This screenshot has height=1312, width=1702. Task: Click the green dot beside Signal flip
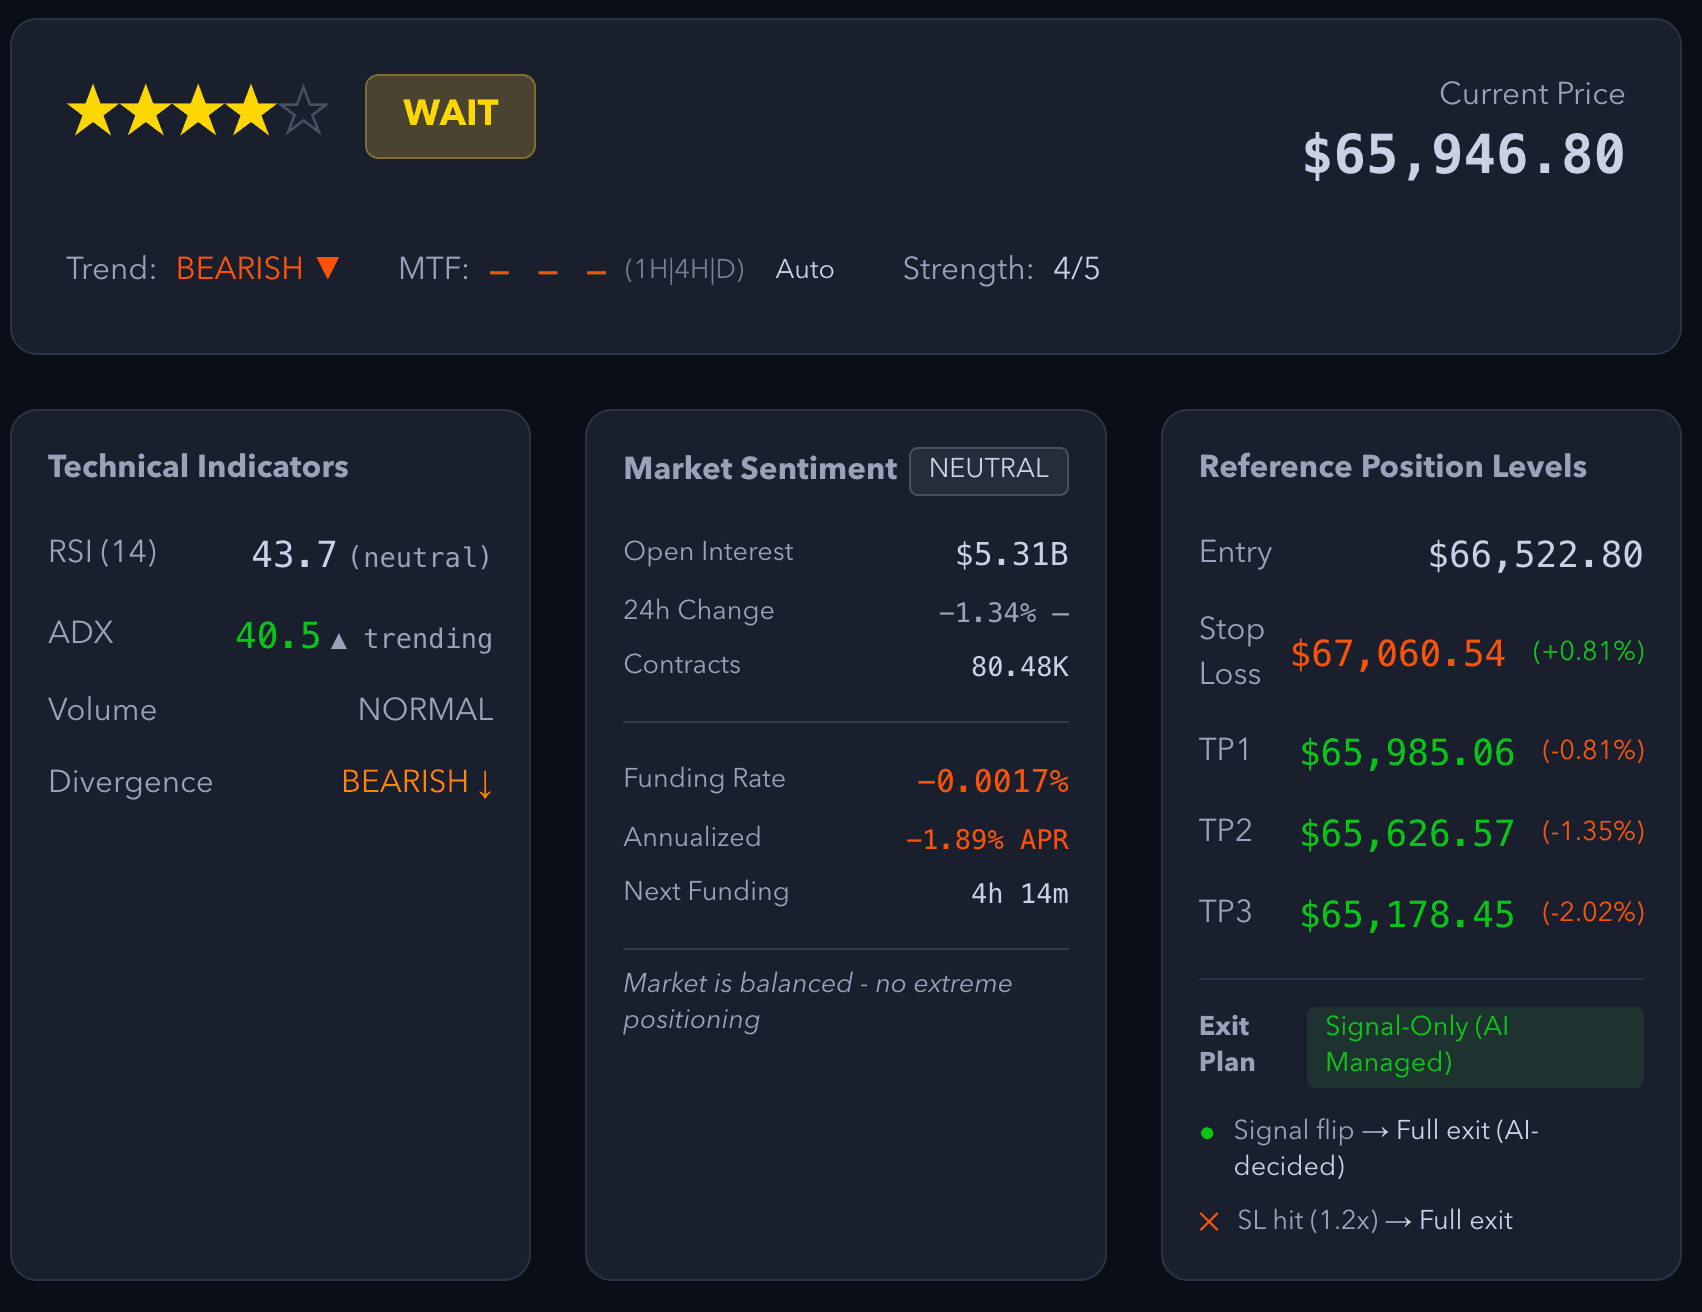click(1208, 1131)
